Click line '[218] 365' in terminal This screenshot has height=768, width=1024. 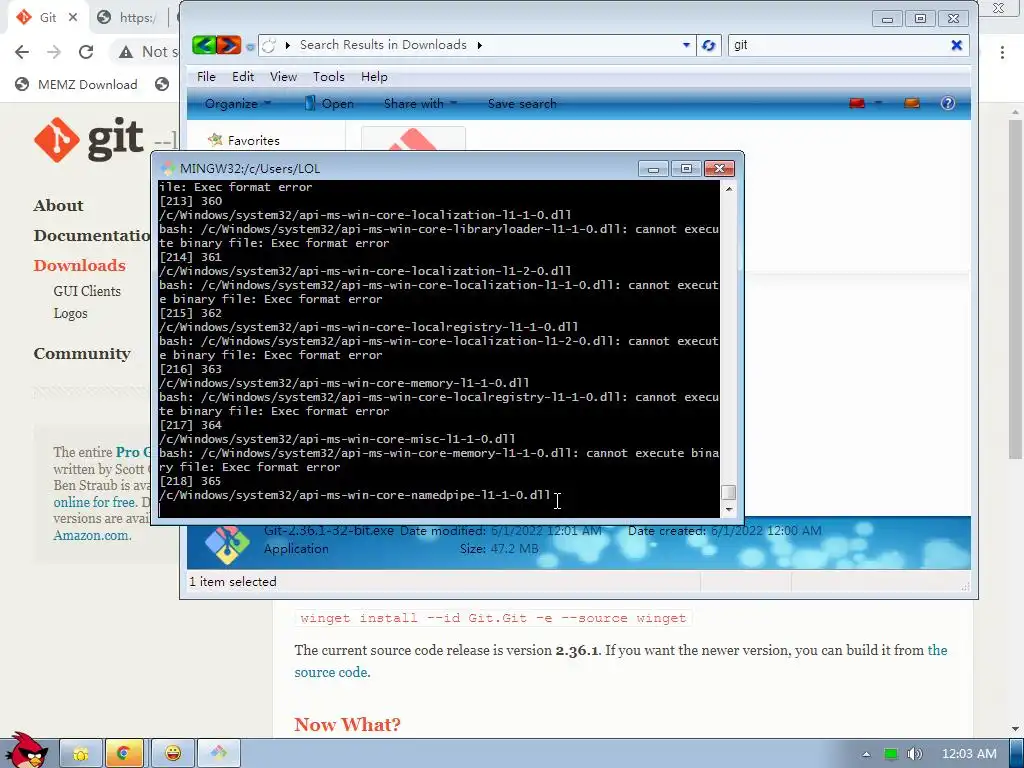tap(190, 481)
